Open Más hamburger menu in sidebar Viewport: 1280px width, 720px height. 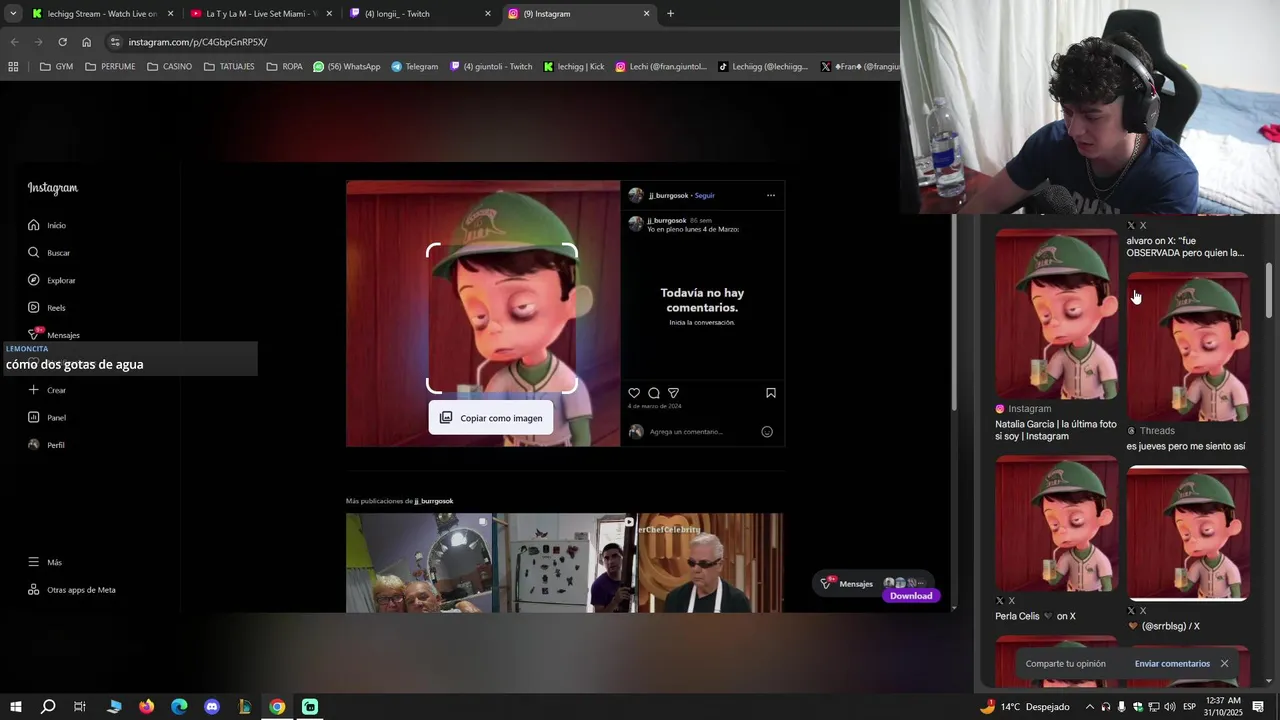45,562
